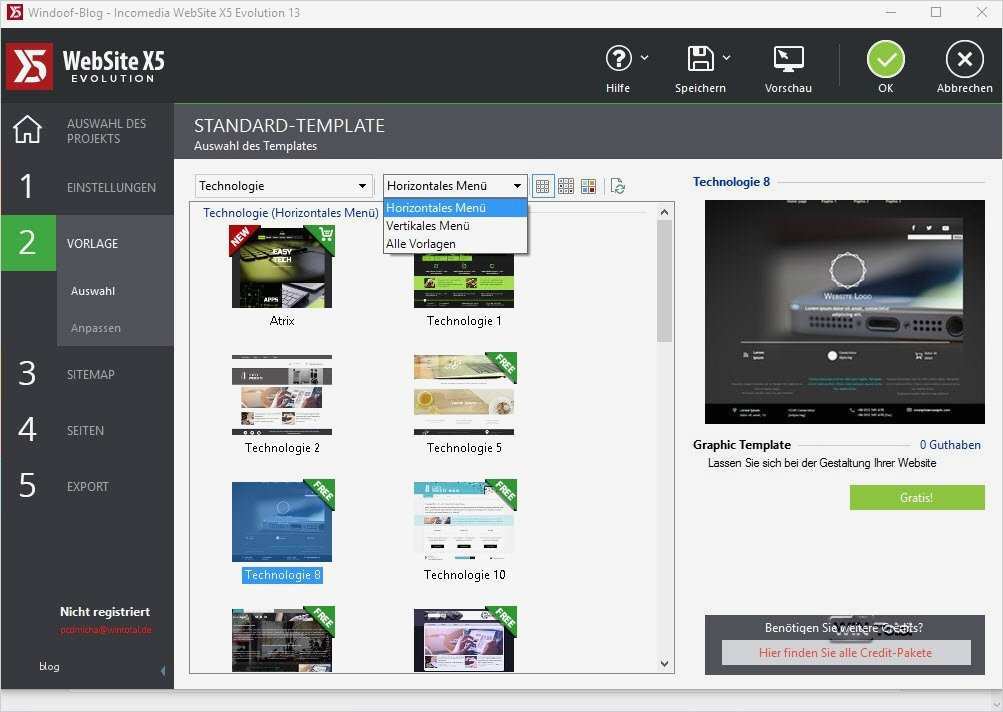Click the large Technologie 8 preview image
Viewport: 1003px width, 712px height.
(x=844, y=312)
